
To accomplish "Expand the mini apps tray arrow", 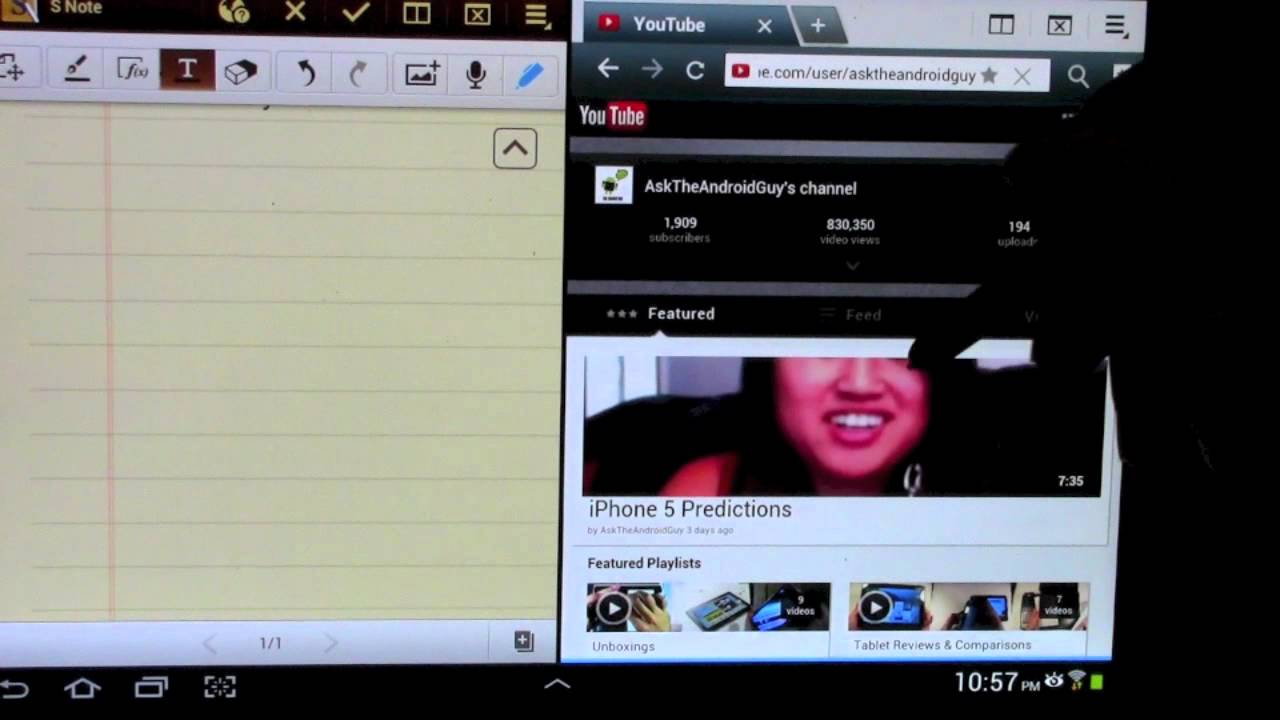I will (x=557, y=684).
